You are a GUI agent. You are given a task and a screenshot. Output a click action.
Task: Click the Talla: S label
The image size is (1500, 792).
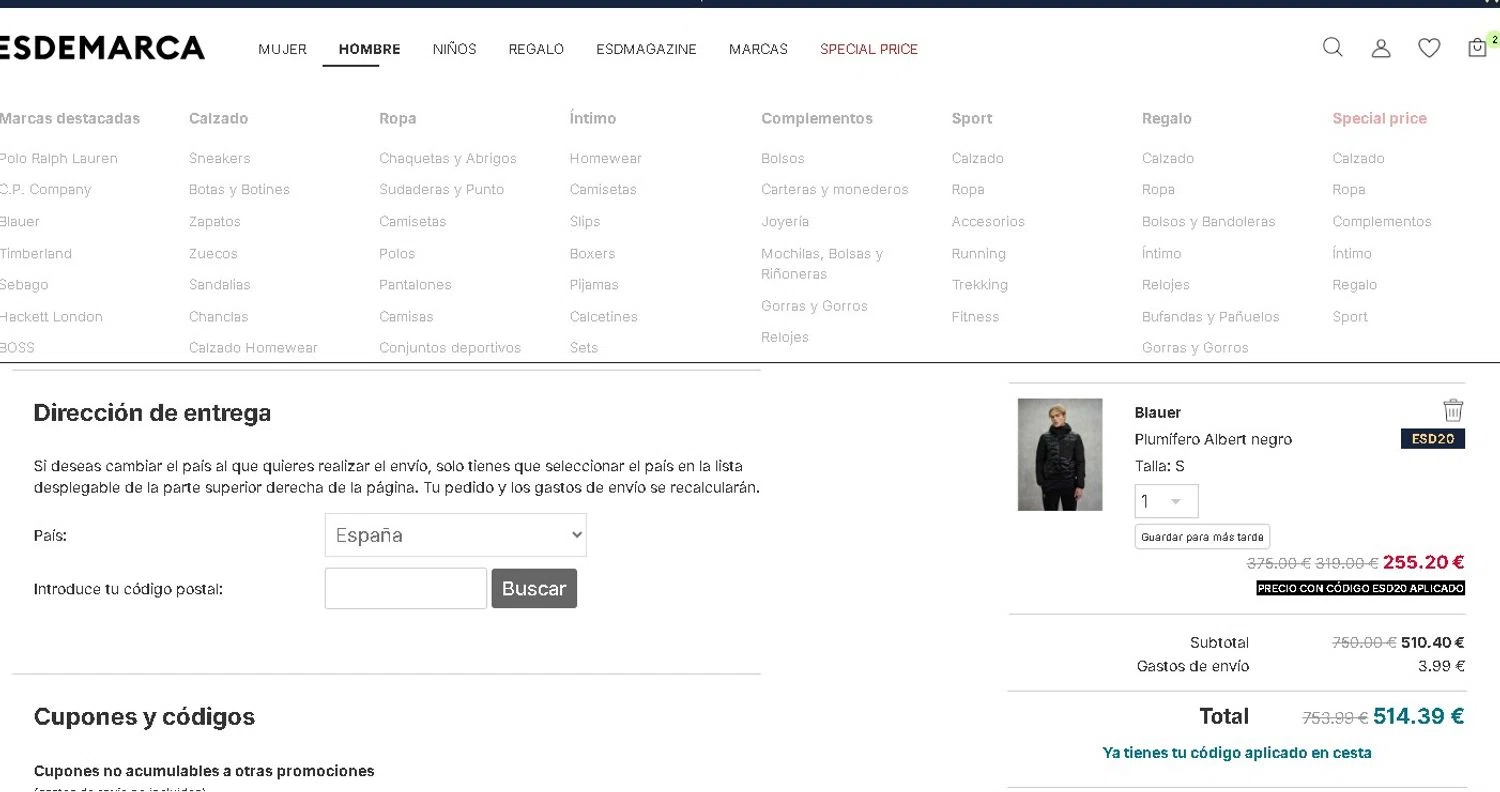[x=1159, y=466]
